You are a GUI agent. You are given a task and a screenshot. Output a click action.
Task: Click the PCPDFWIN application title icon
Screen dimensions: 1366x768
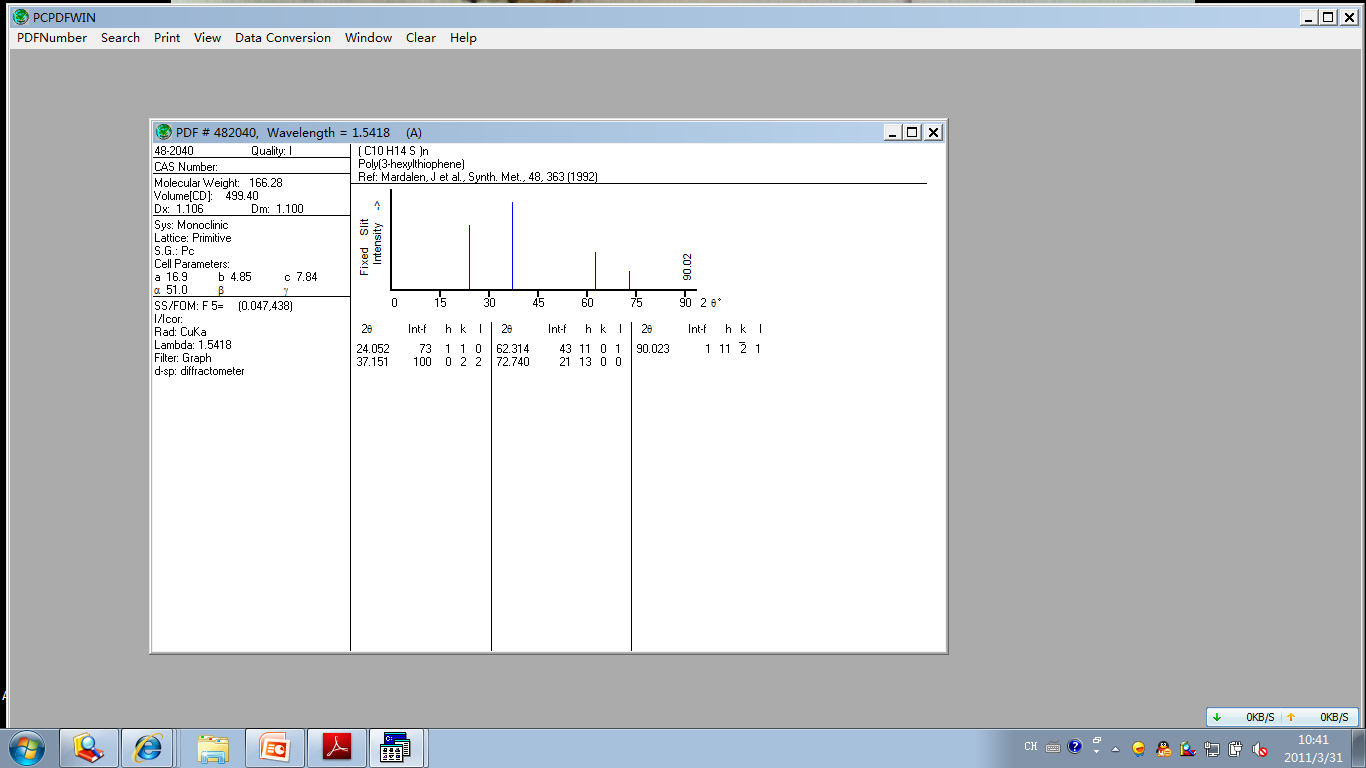(x=20, y=17)
